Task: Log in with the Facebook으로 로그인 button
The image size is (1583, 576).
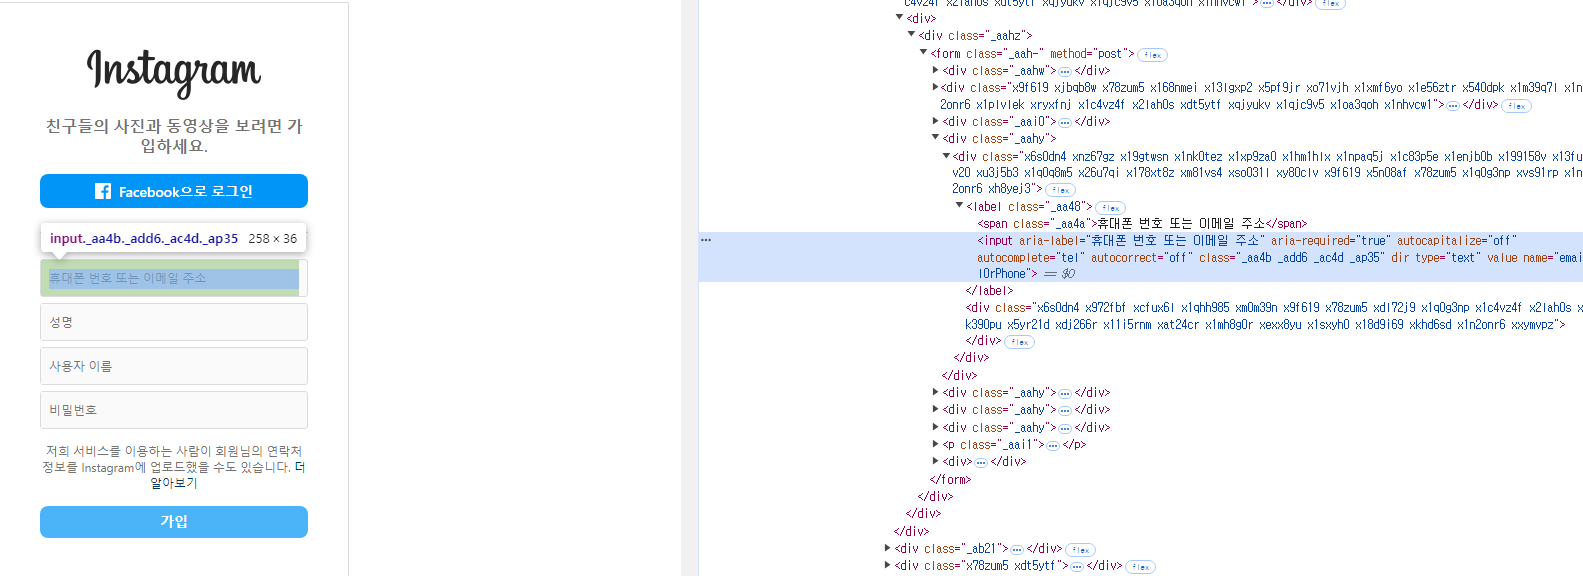Action: coord(174,191)
